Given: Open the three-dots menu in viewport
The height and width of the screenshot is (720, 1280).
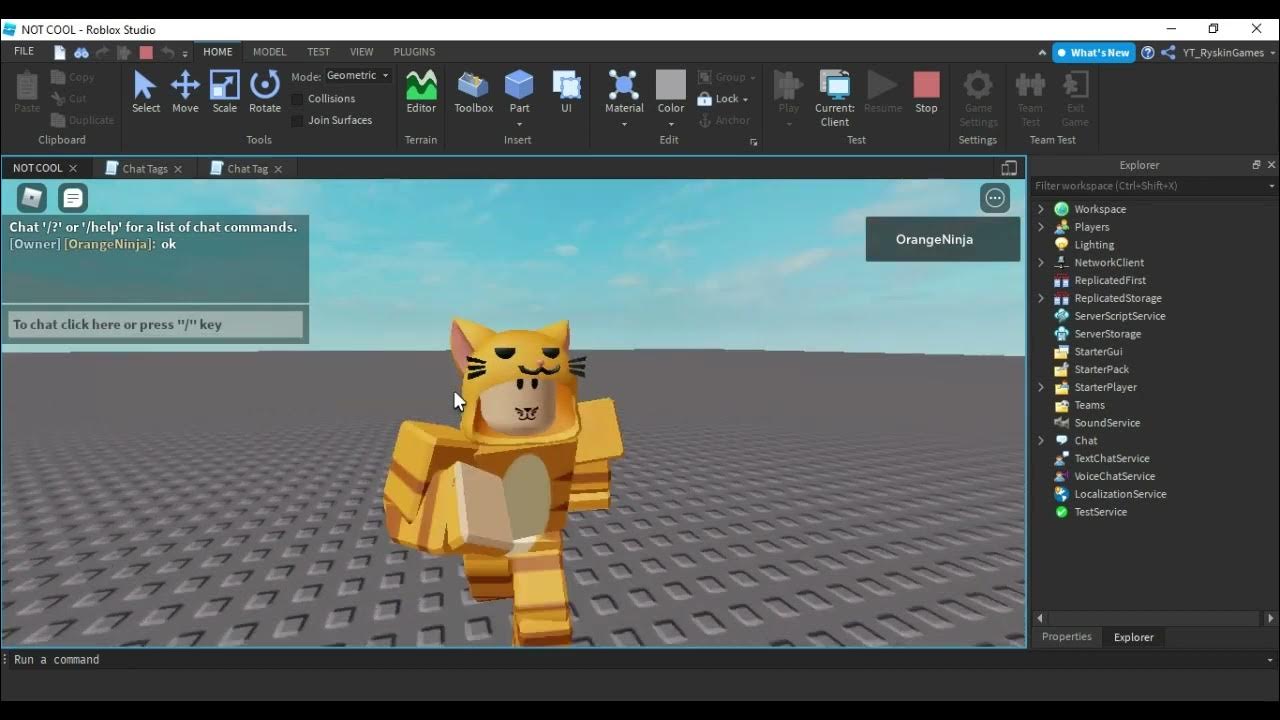Looking at the screenshot, I should (995, 198).
